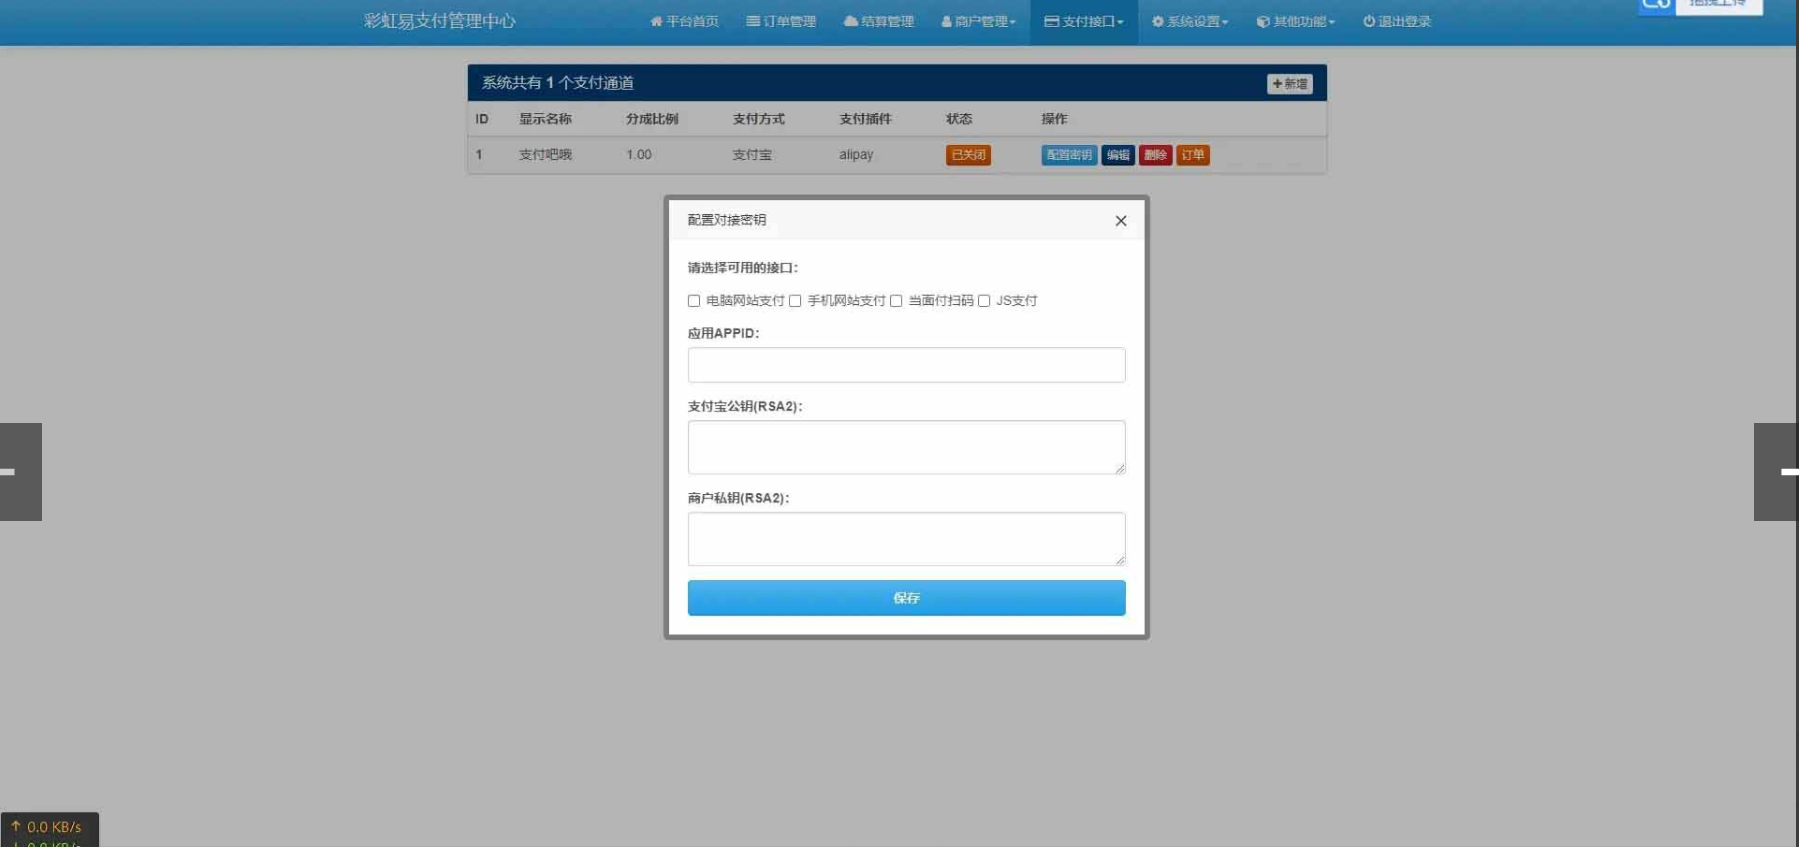Toggle the JS支付 checkbox
The image size is (1799, 847).
tap(984, 301)
